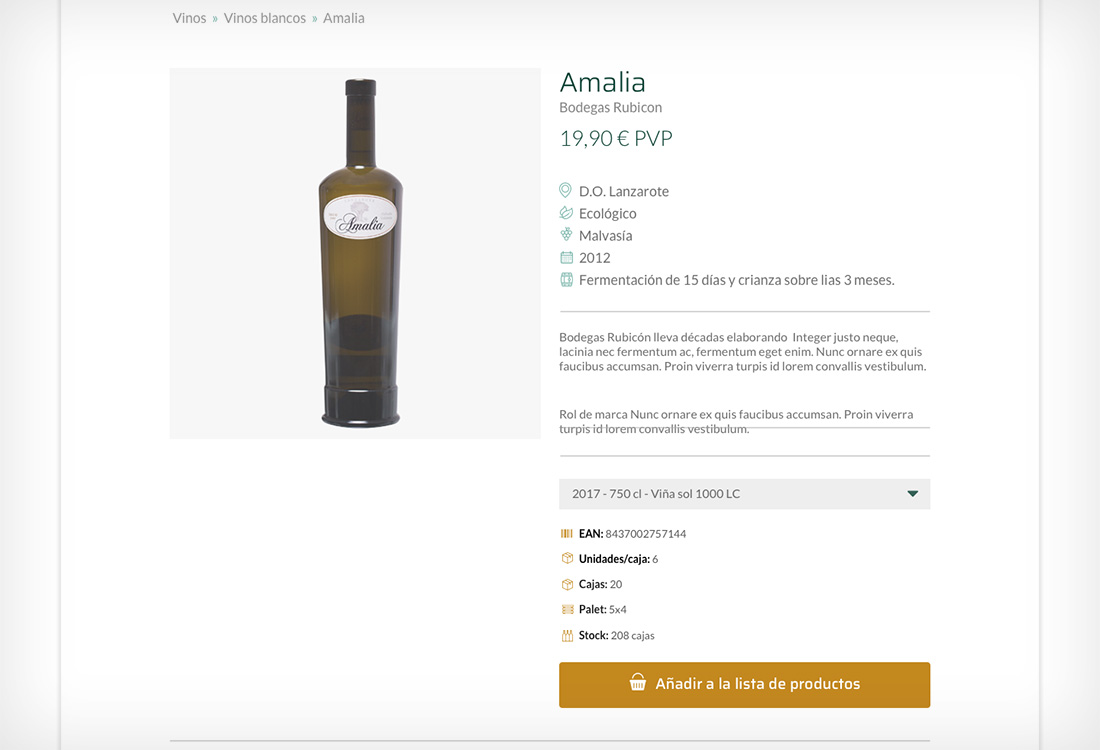The width and height of the screenshot is (1100, 750).
Task: Click the basket icon on add button
Action: 638,683
